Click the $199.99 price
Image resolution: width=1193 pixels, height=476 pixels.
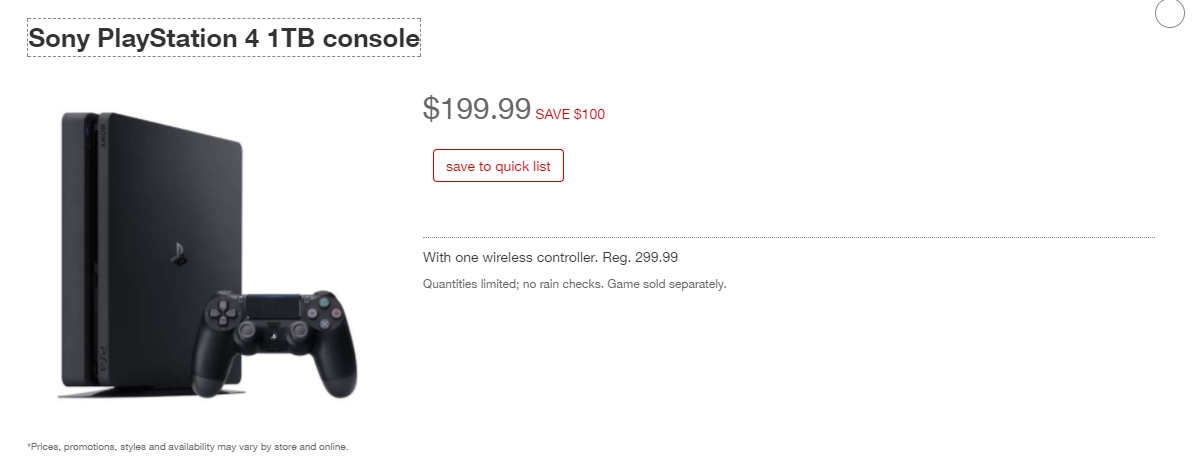[x=476, y=108]
